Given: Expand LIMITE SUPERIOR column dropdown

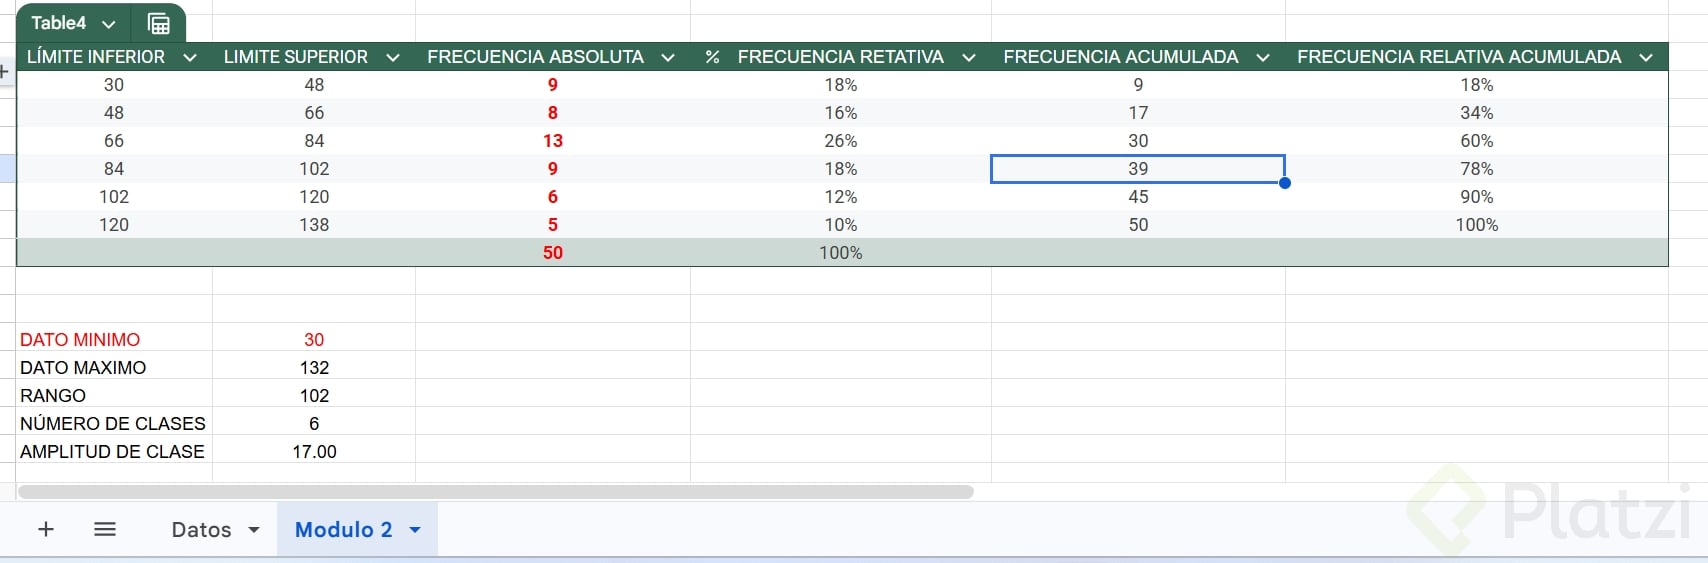Looking at the screenshot, I should pyautogui.click(x=393, y=57).
